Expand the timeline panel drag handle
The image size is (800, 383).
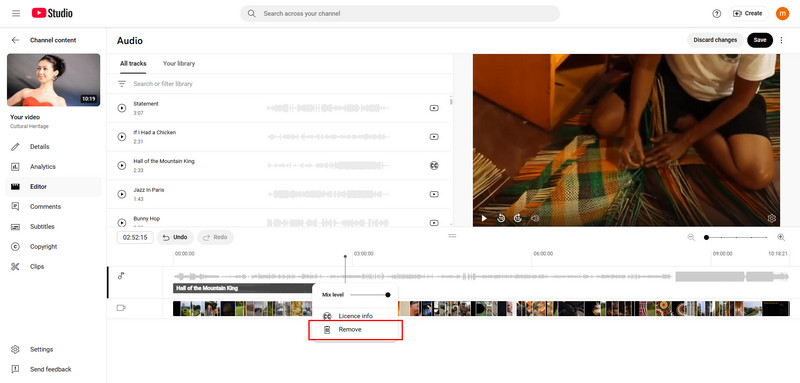click(x=452, y=236)
